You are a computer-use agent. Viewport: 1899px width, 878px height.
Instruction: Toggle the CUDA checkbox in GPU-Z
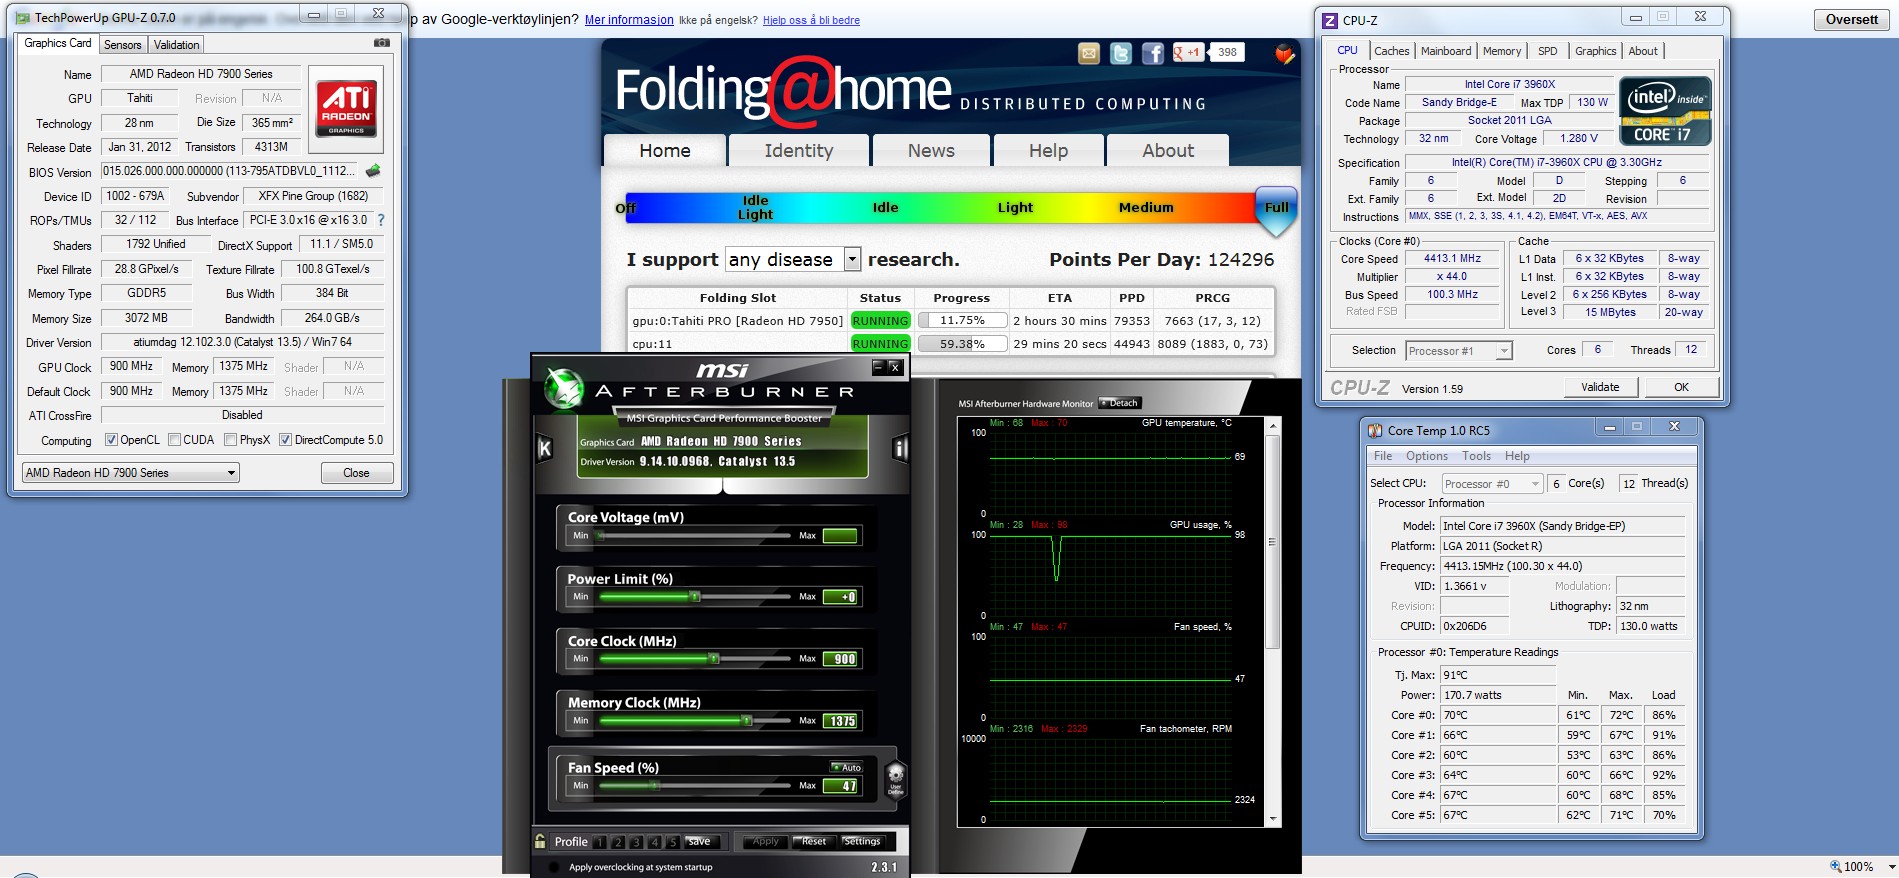pos(175,439)
